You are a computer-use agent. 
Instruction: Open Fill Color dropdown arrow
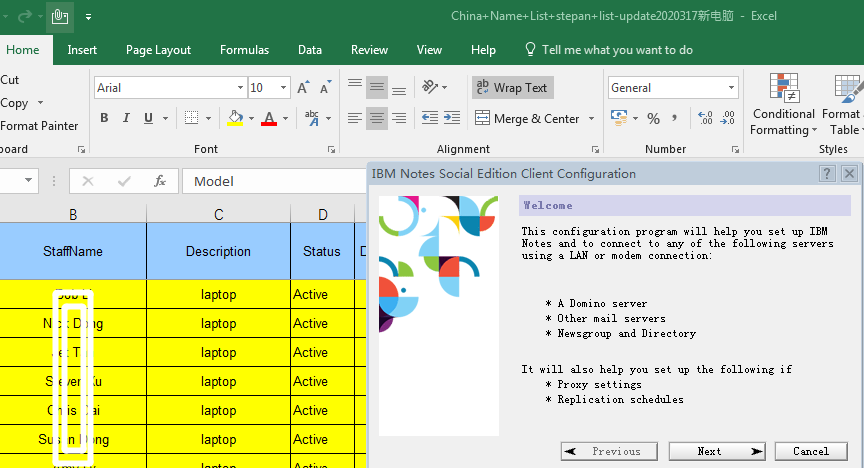[x=251, y=118]
